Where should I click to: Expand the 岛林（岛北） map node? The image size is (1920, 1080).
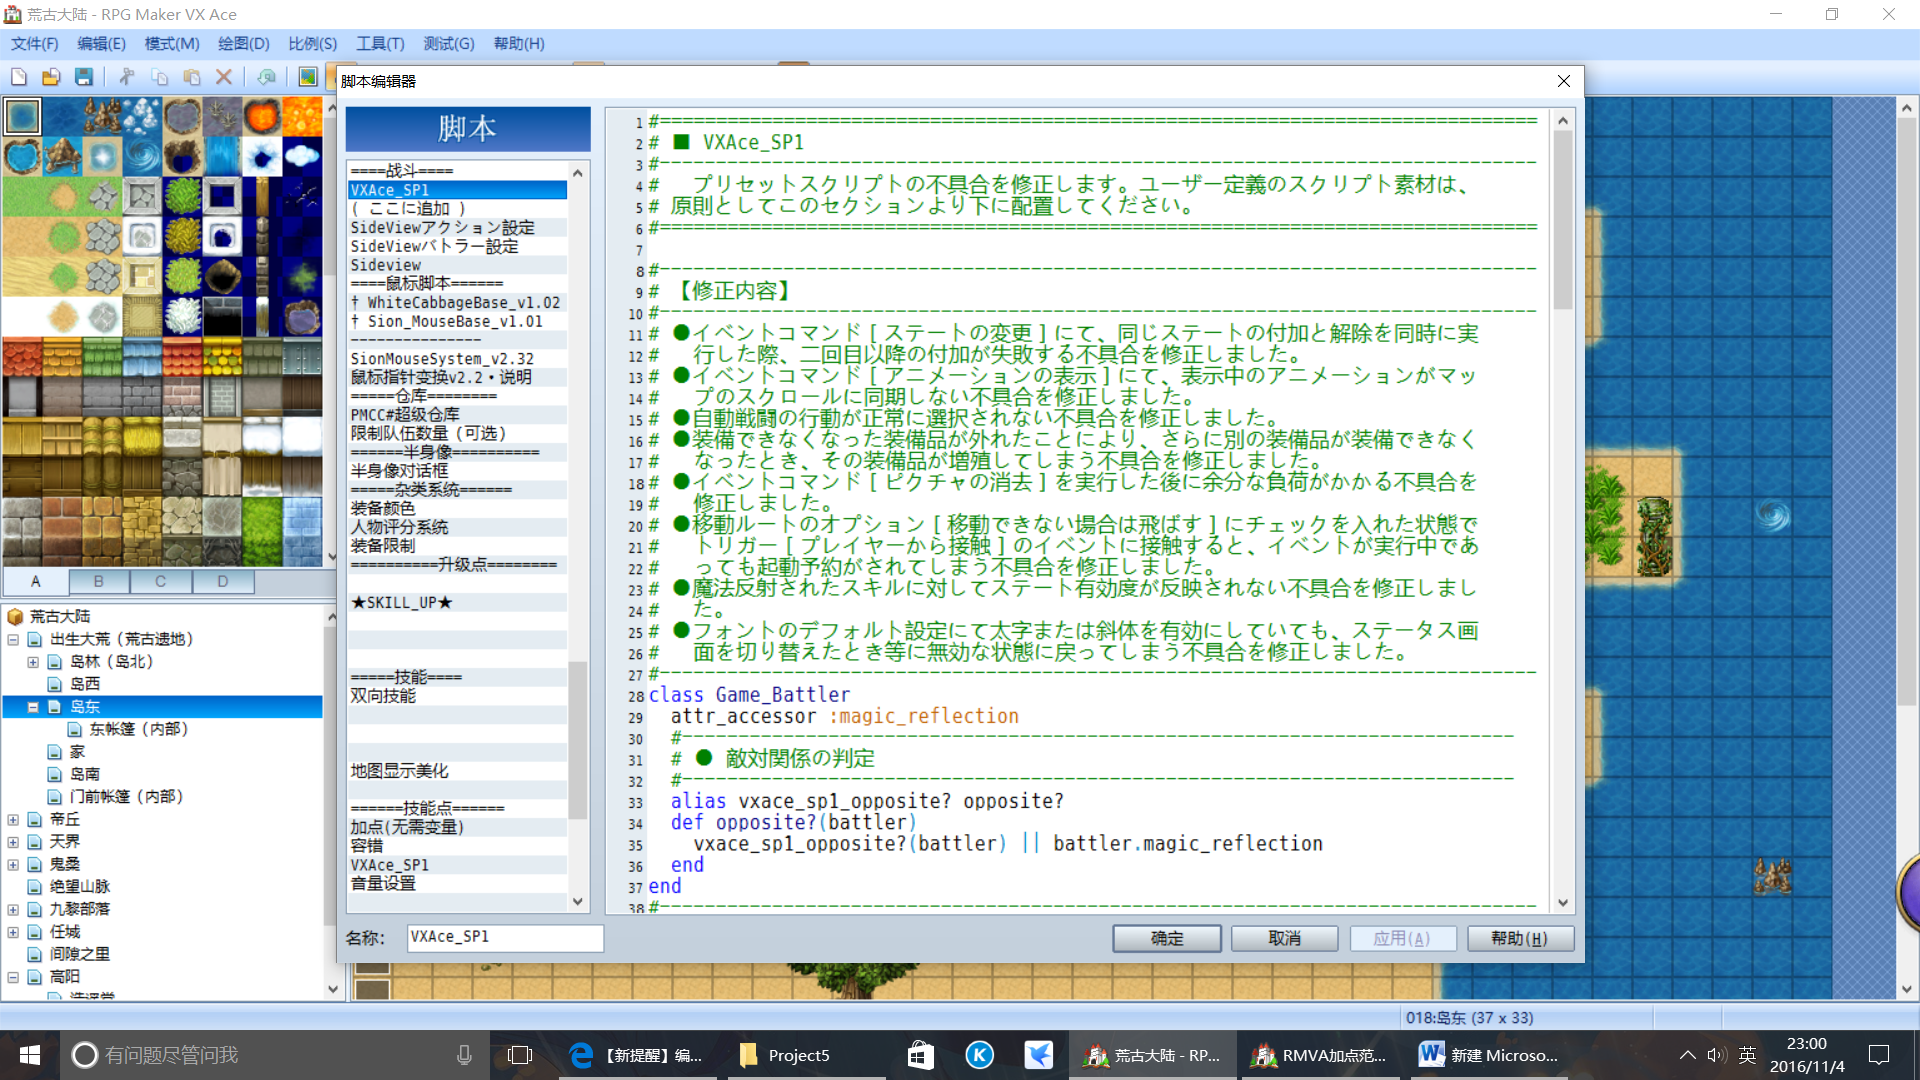point(33,662)
